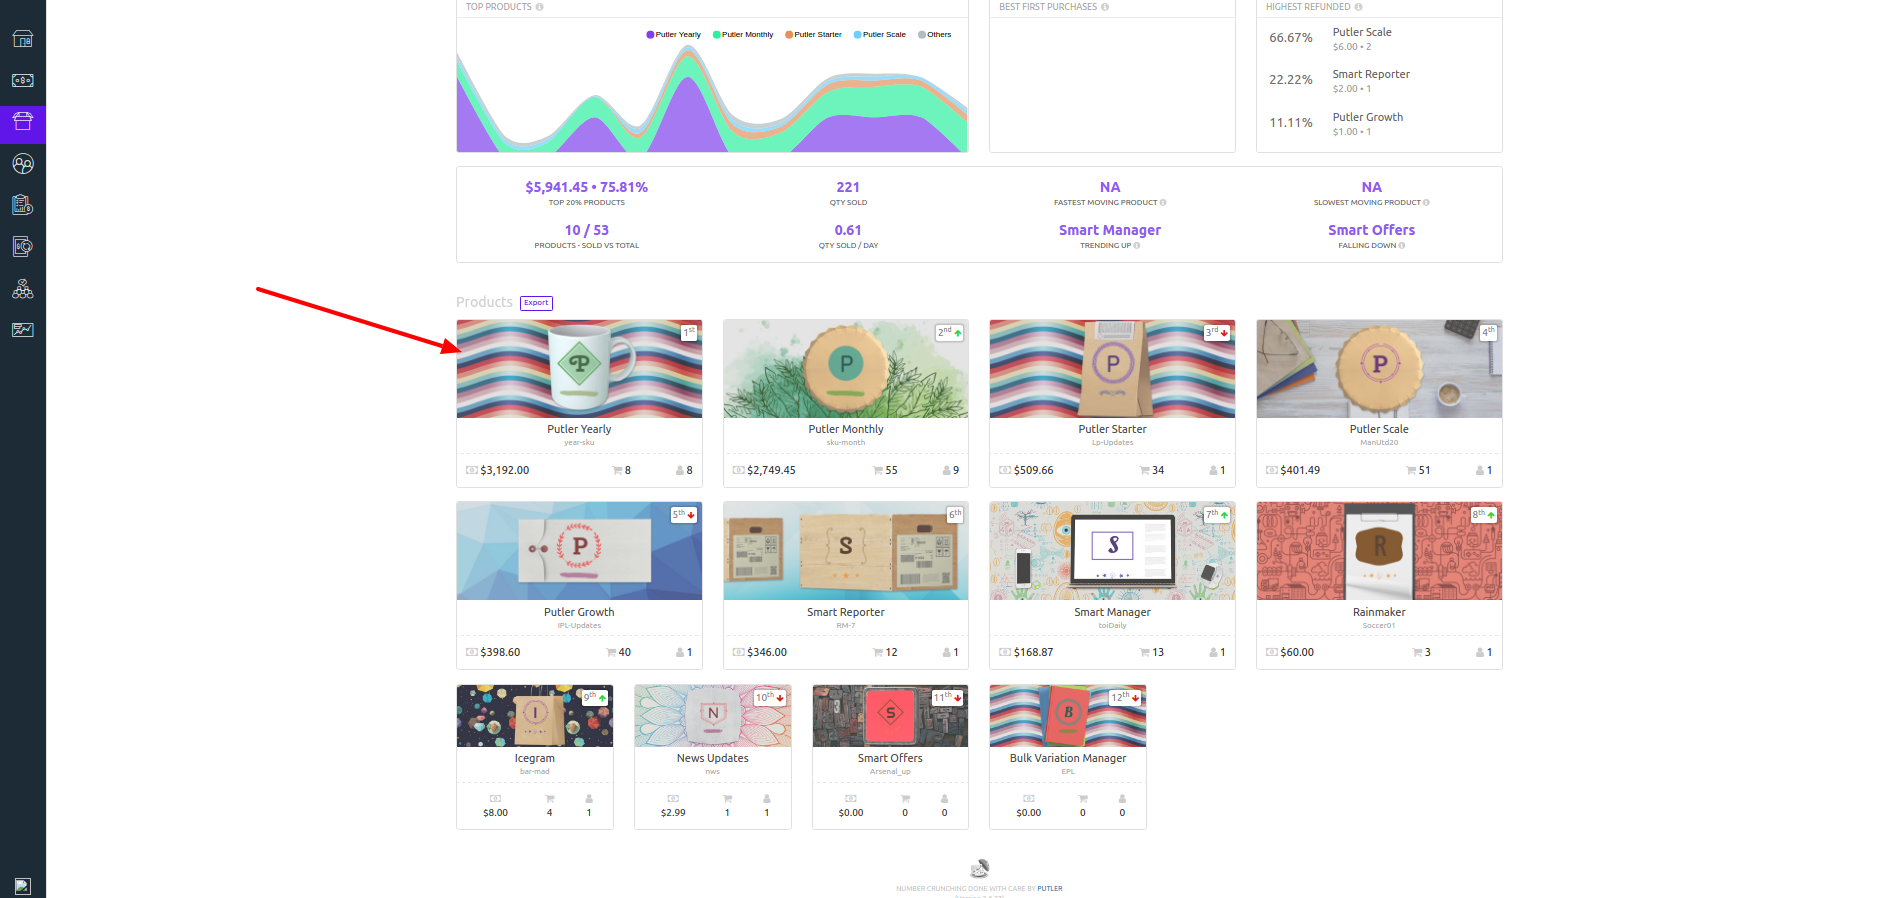Click the 3rd rank badge on Putler Starter
Viewport: 1901px width, 898px height.
point(1217,333)
